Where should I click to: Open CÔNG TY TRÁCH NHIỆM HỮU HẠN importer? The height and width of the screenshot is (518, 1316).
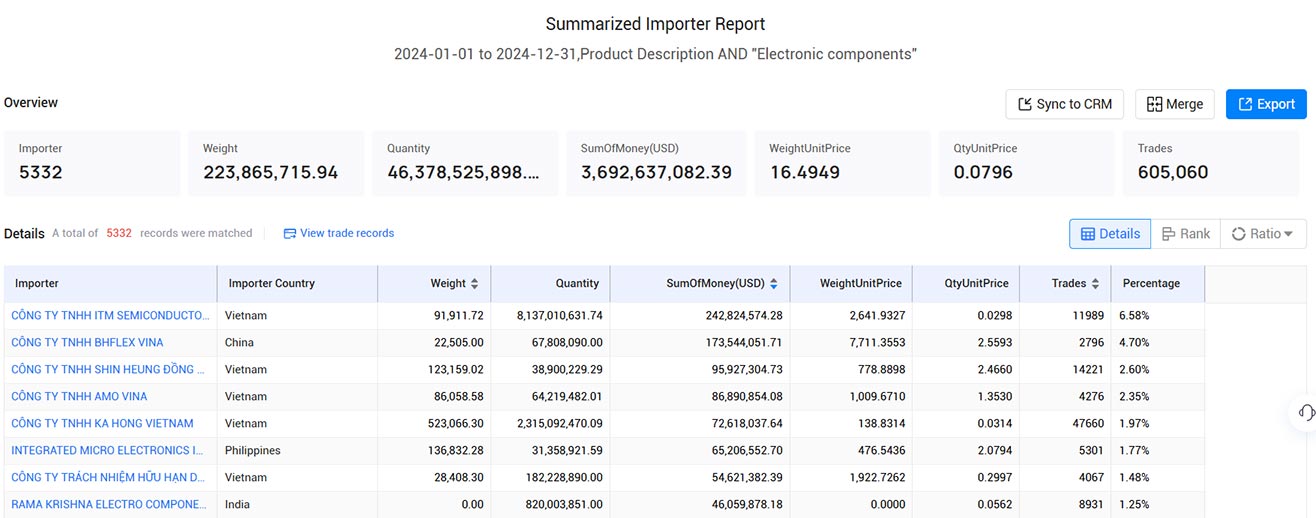coord(108,477)
